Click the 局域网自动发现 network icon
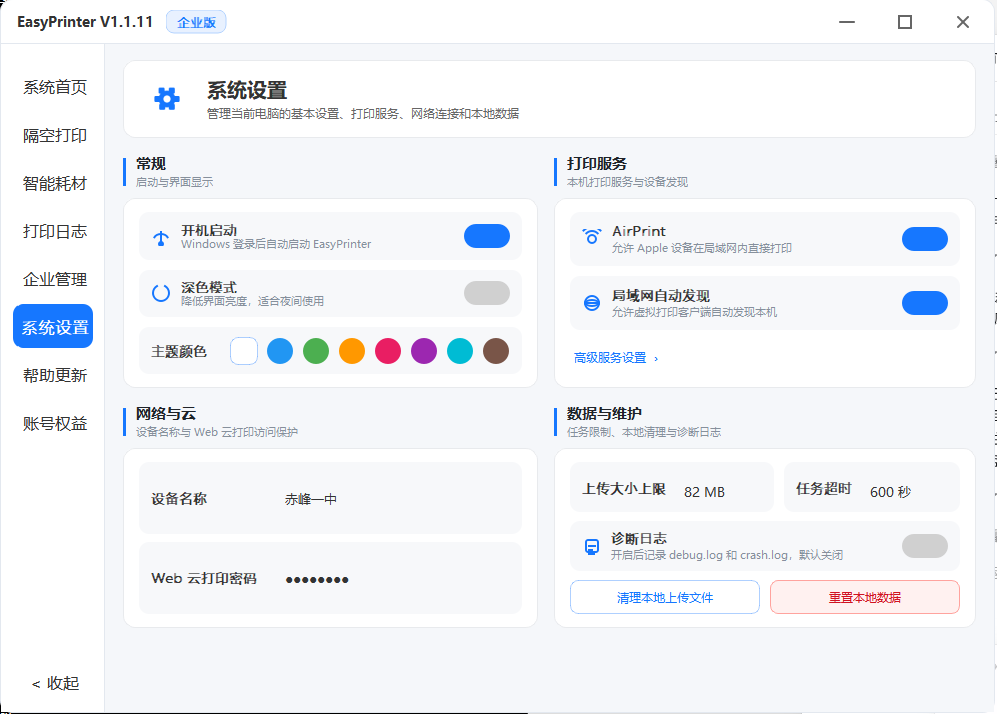The height and width of the screenshot is (714, 997). pos(591,303)
